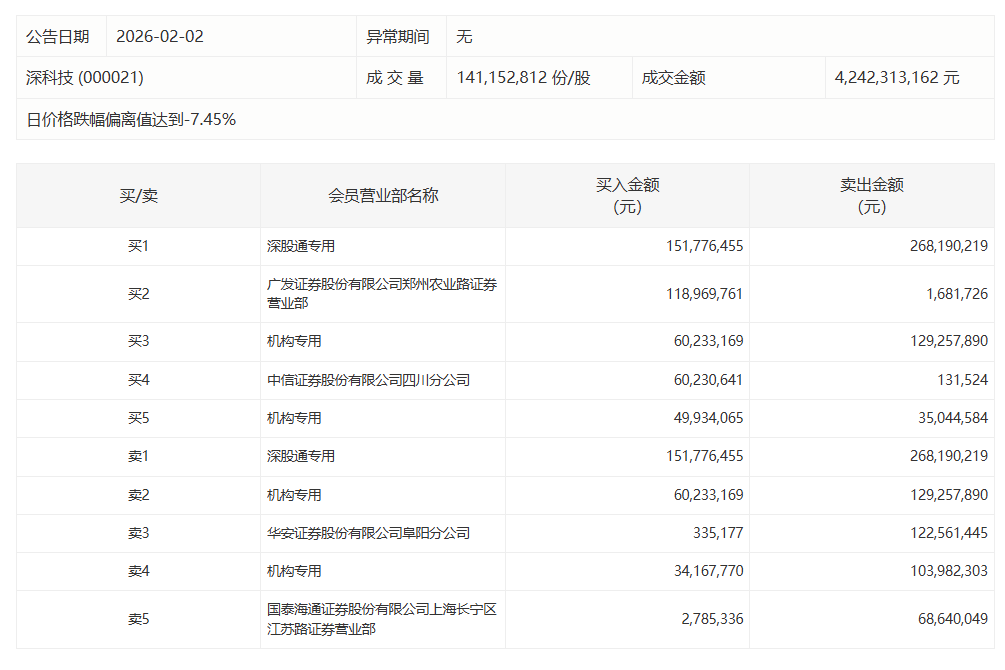This screenshot has height=670, width=1005.
Task: Open 华安证券股份有限公司阜阳分公司 entry
Action: pyautogui.click(x=368, y=533)
